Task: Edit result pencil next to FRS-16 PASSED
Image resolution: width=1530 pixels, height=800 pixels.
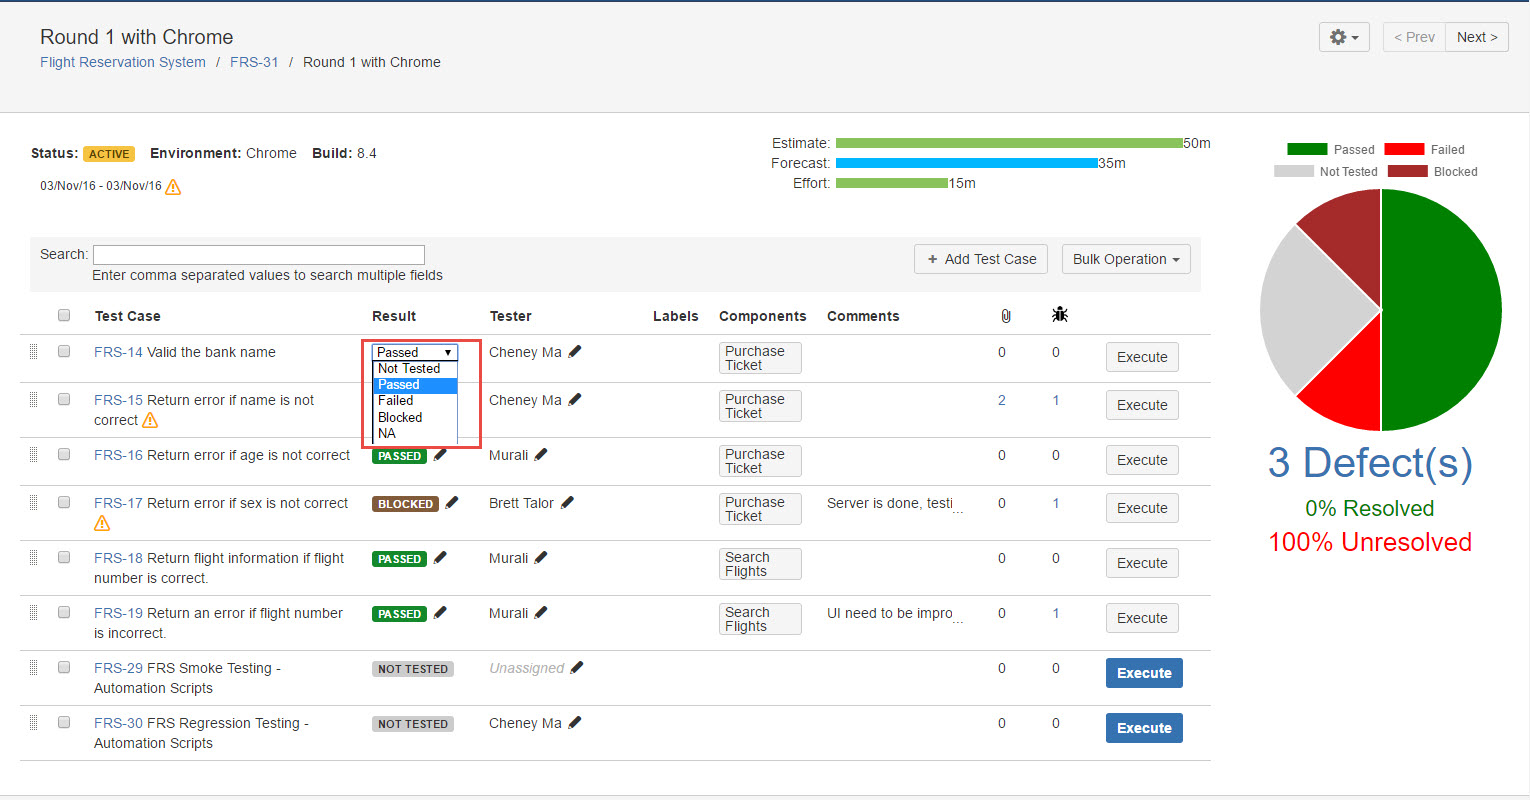Action: click(440, 455)
